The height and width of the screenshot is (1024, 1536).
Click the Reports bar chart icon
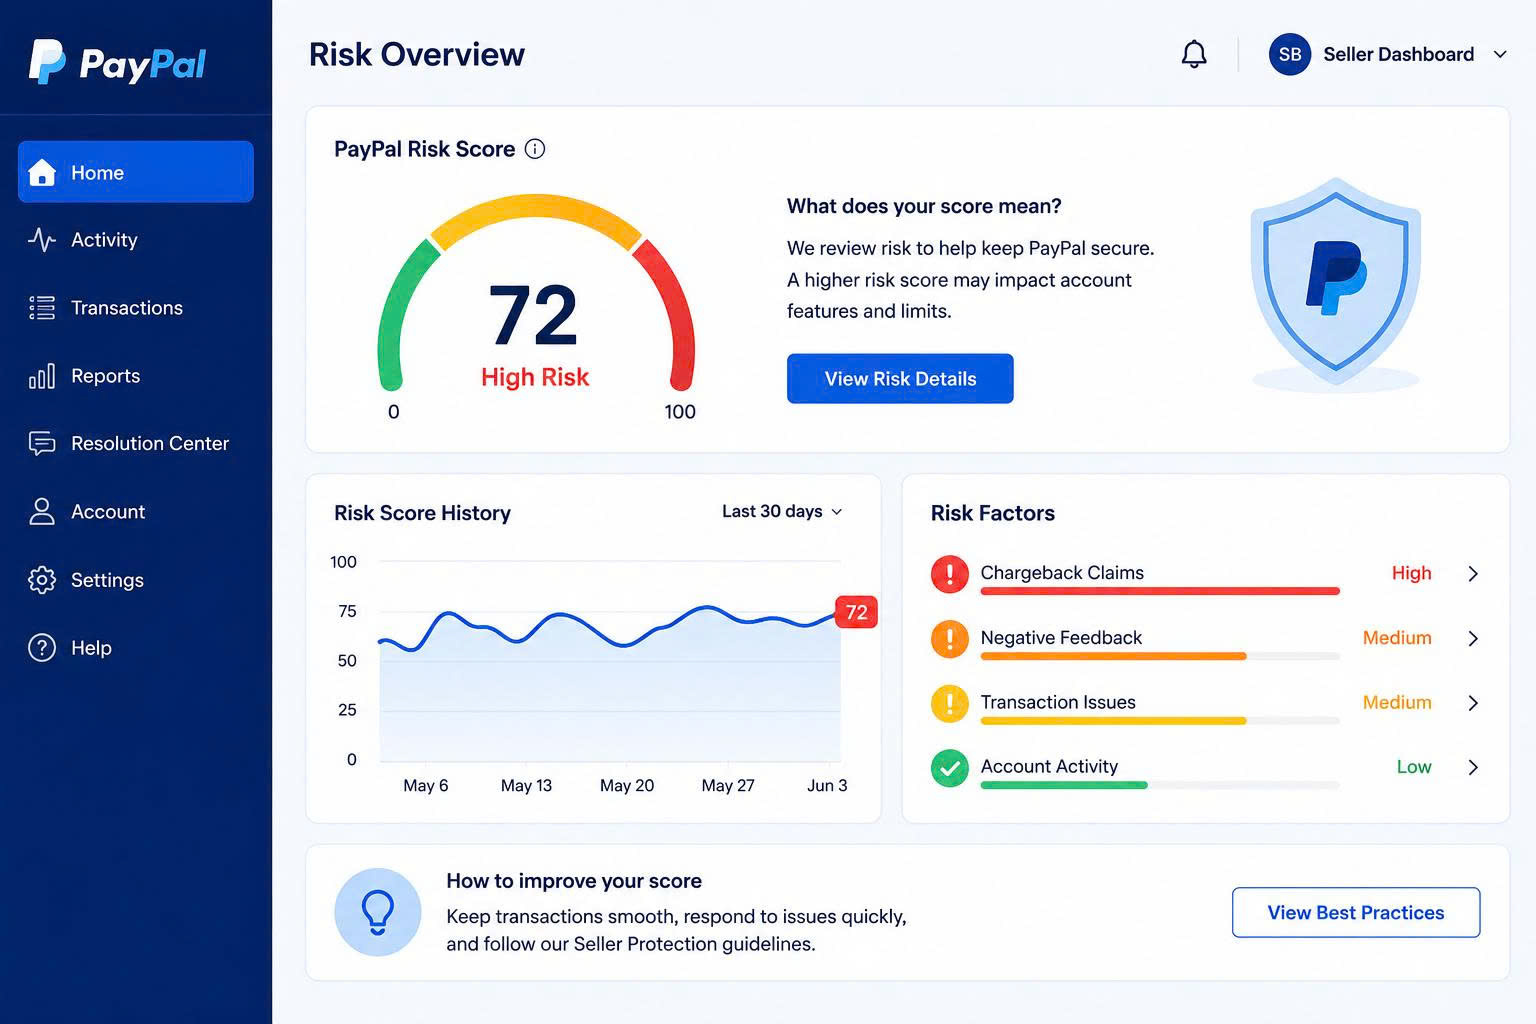[x=42, y=376]
